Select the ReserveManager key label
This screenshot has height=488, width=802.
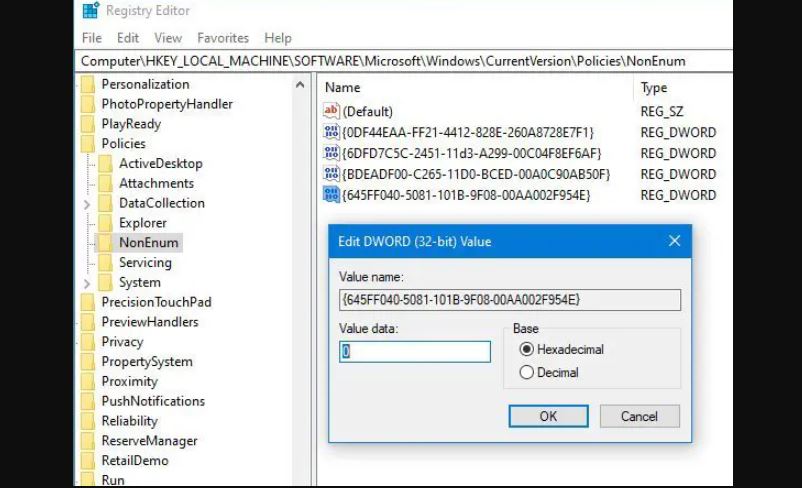tap(149, 441)
